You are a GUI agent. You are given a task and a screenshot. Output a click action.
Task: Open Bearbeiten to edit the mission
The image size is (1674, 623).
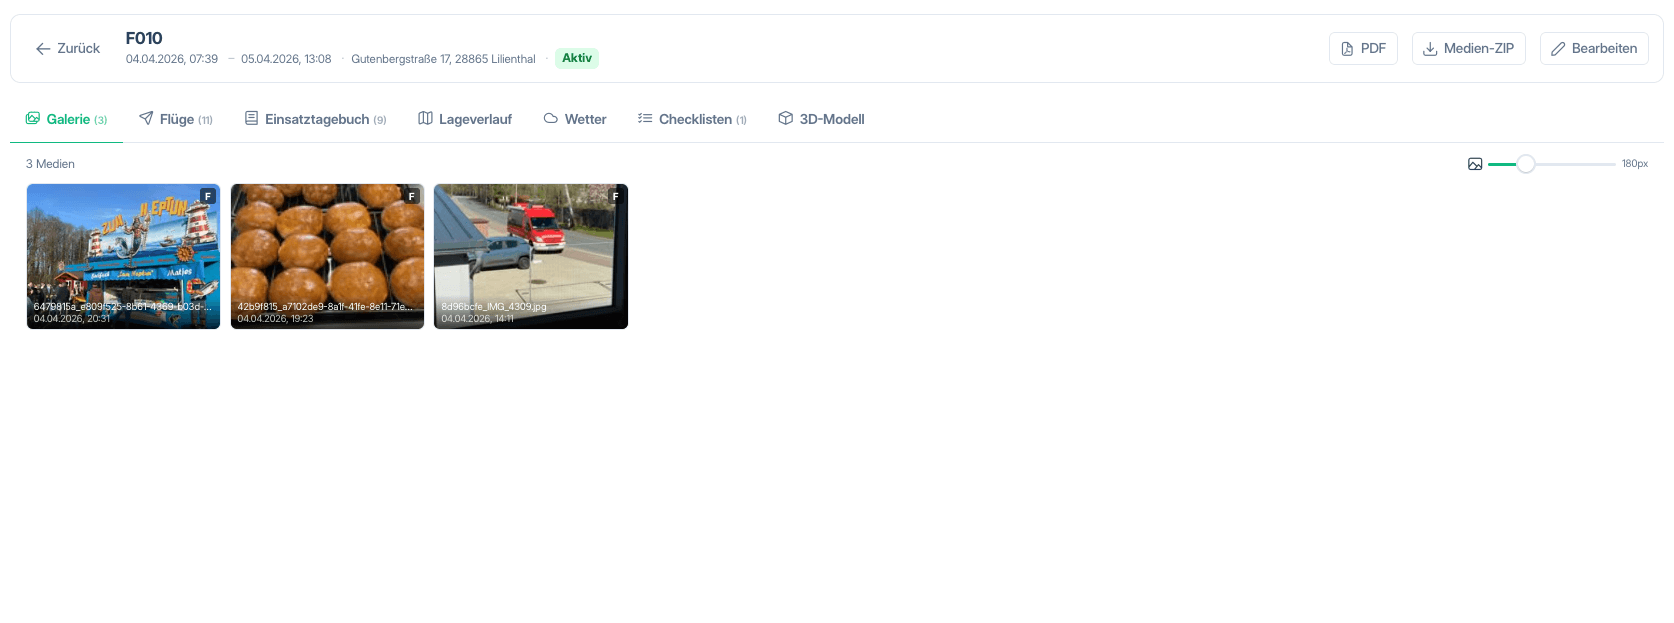pos(1594,48)
